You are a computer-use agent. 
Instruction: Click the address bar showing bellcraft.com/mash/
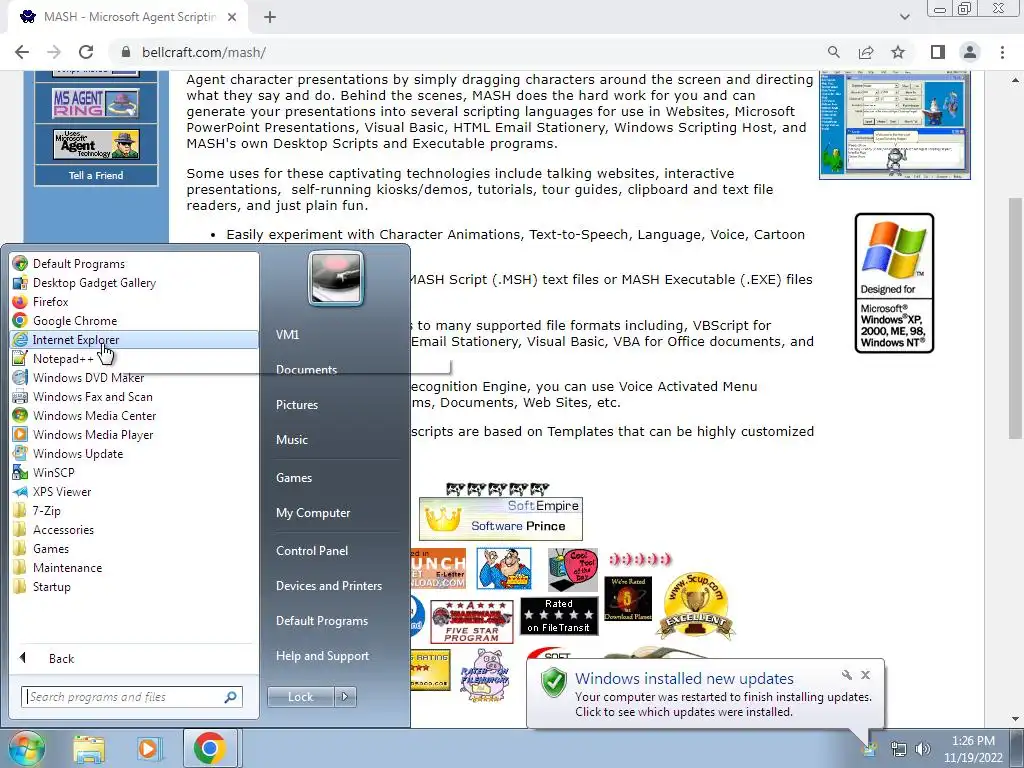[204, 52]
